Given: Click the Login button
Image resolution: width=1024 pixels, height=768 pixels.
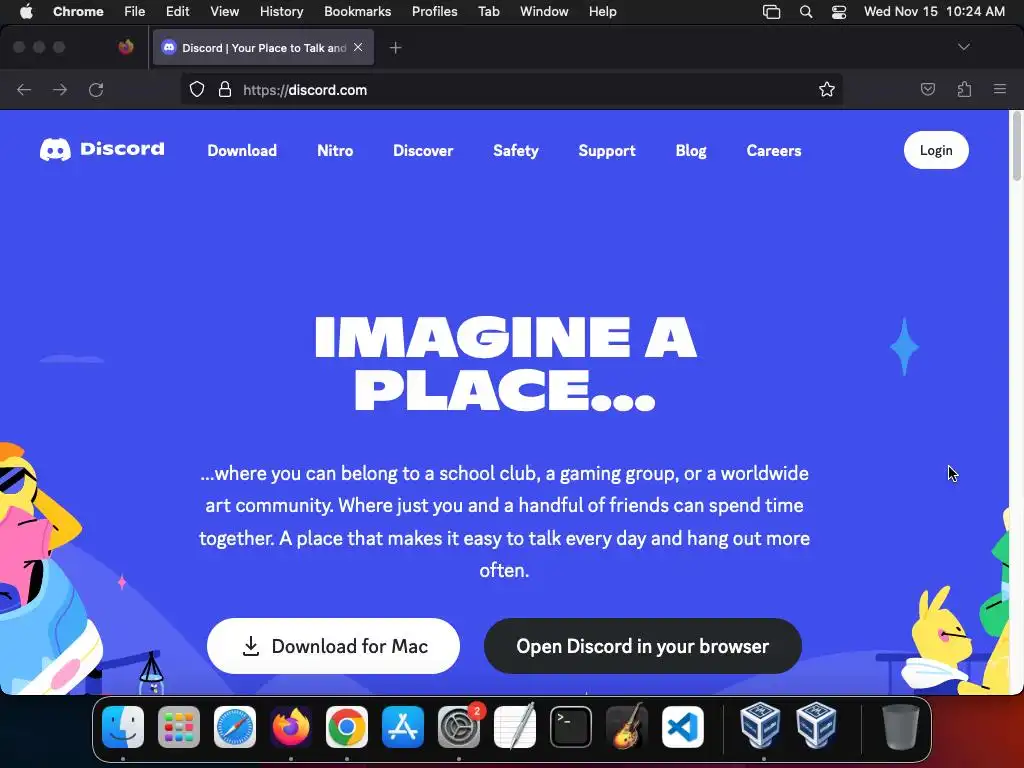Looking at the screenshot, I should coord(936,150).
